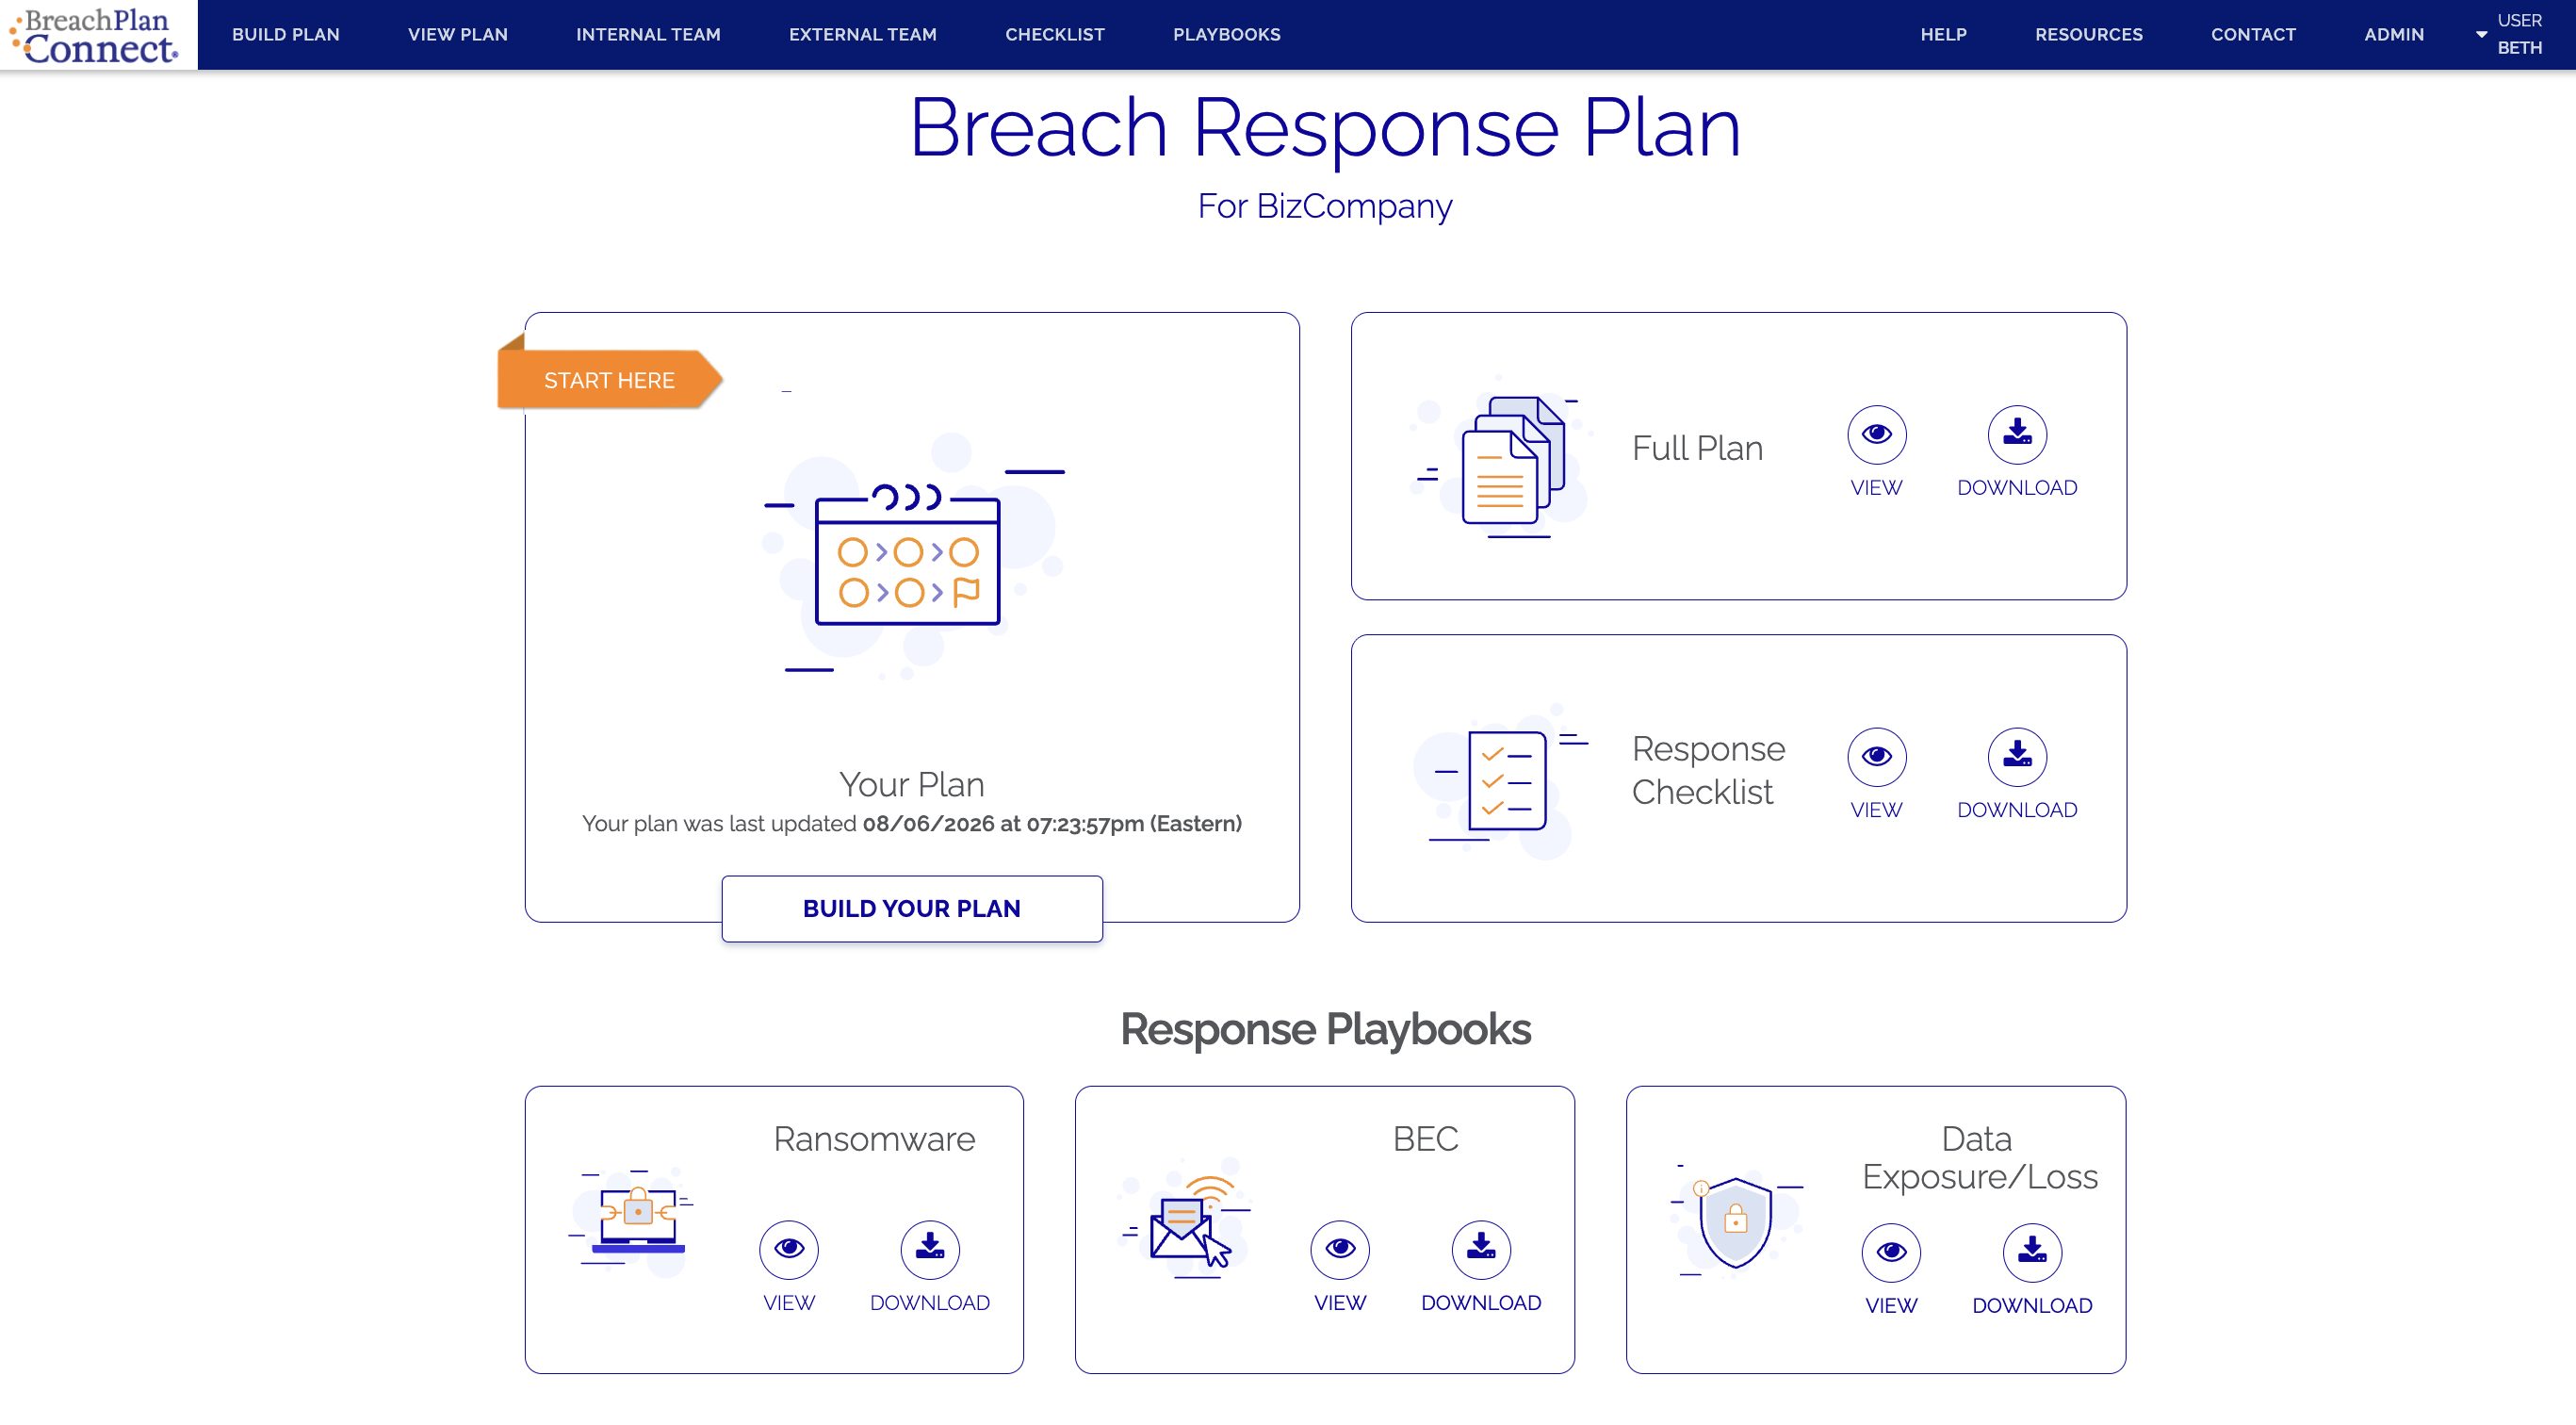This screenshot has height=1425, width=2576.
Task: Click DOWNLOAD label under Ransomware
Action: (930, 1303)
